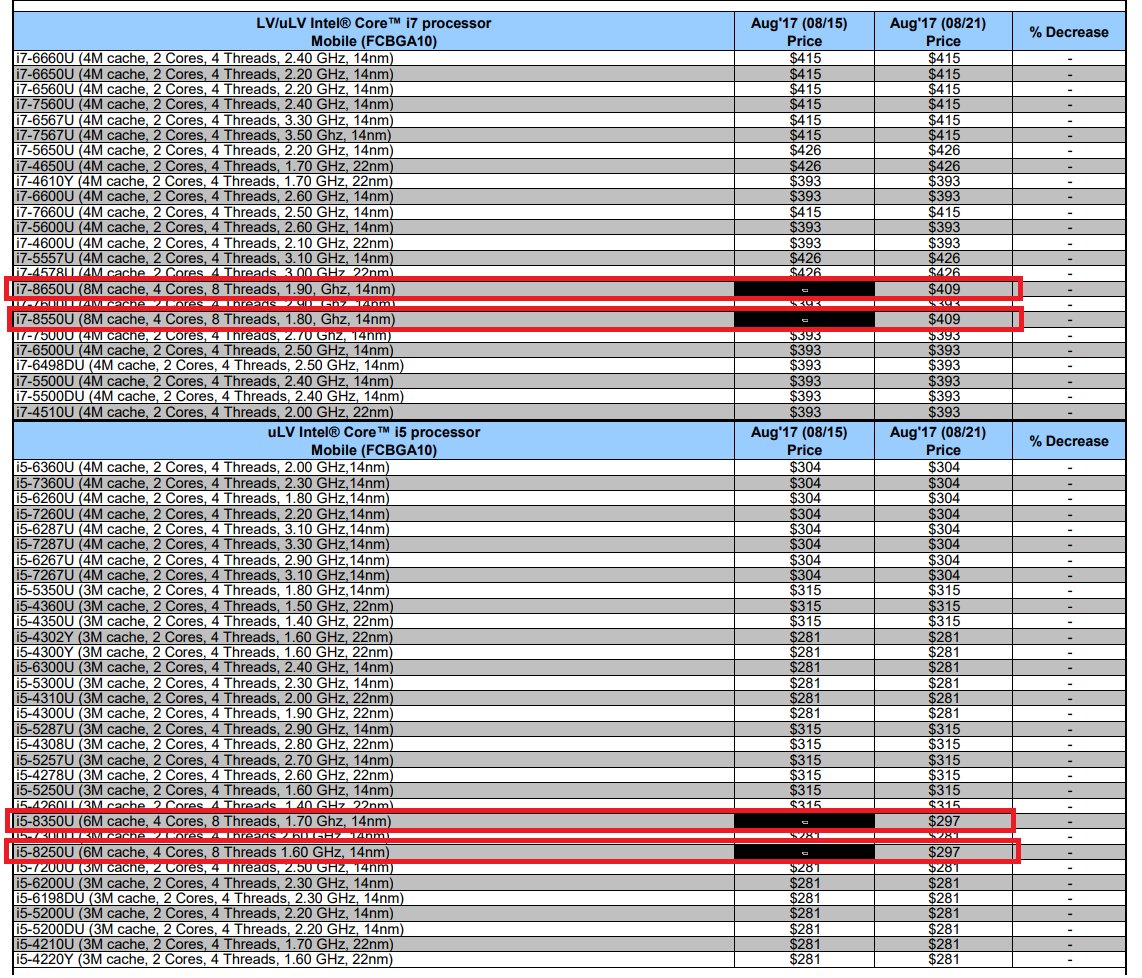Select the i7-5557U 3.10 GHz entry
The height and width of the screenshot is (978, 1142).
[205, 259]
